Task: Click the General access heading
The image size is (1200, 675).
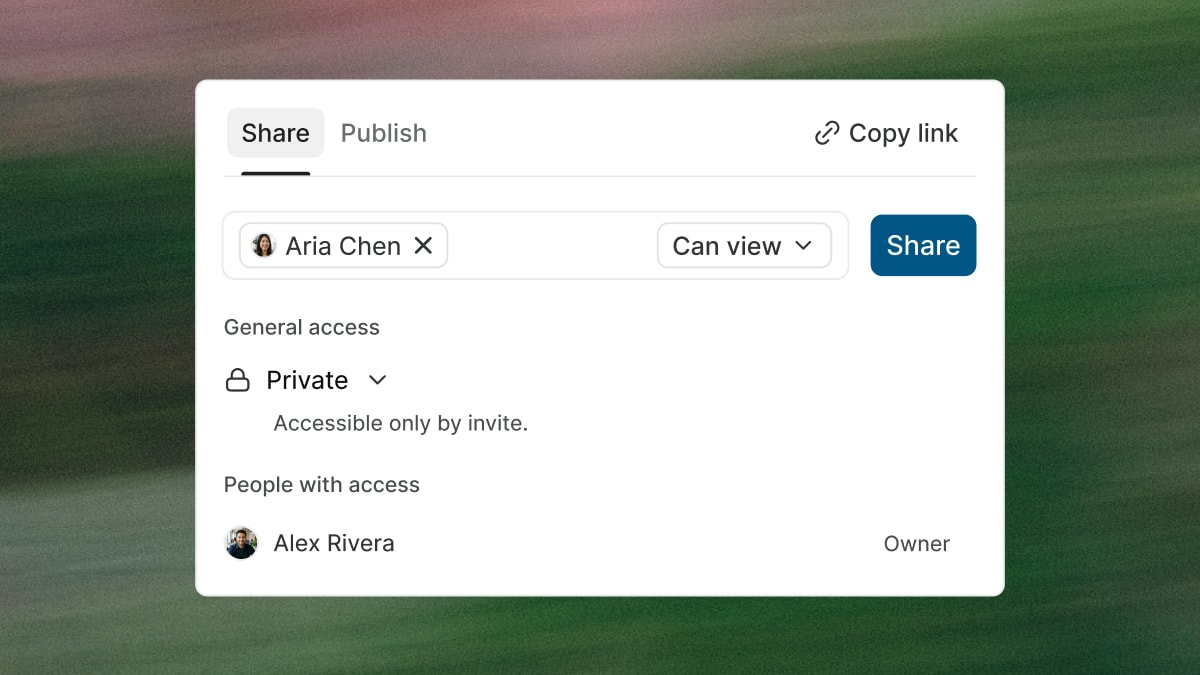Action: pos(302,327)
